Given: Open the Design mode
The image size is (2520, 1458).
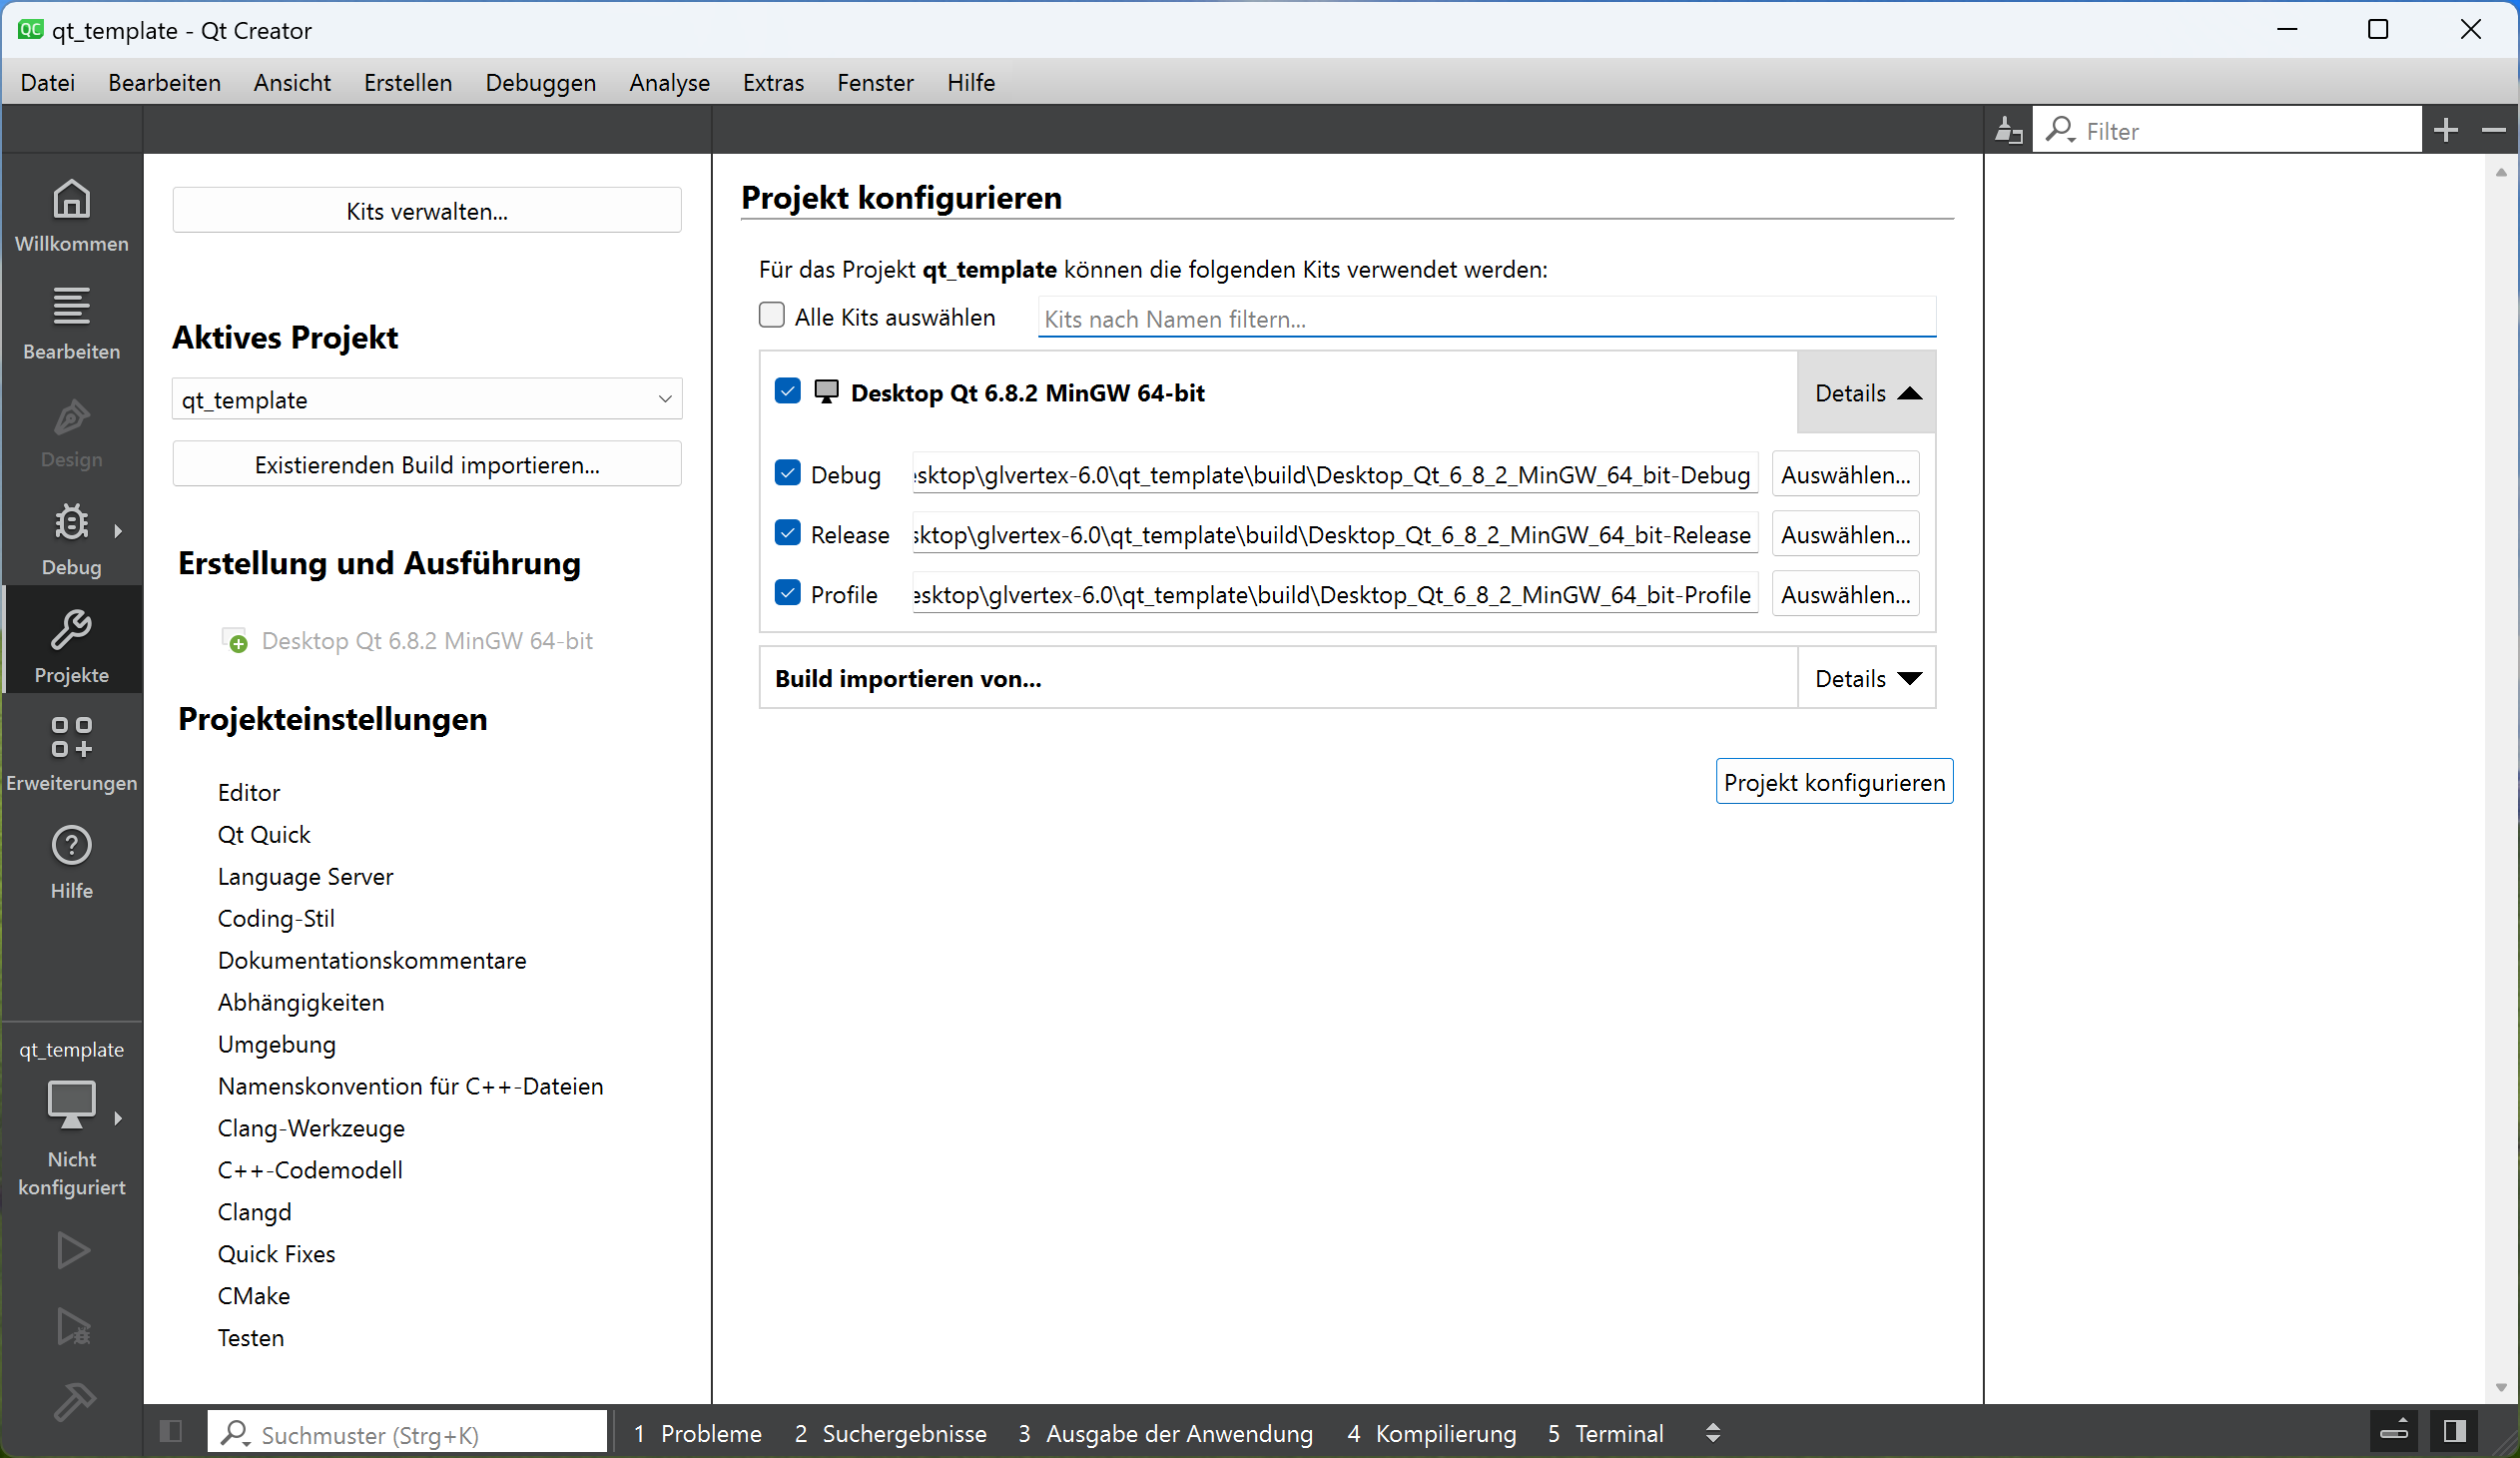Looking at the screenshot, I should [x=71, y=432].
